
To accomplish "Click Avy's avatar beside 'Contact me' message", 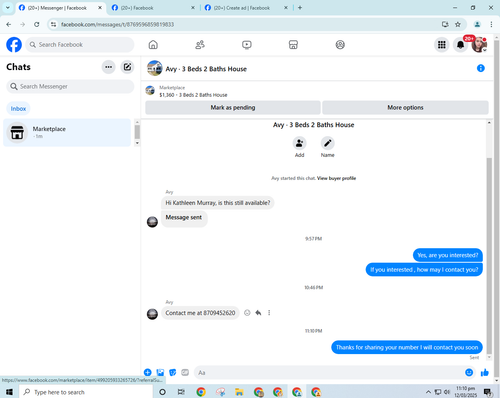I will pos(152,314).
